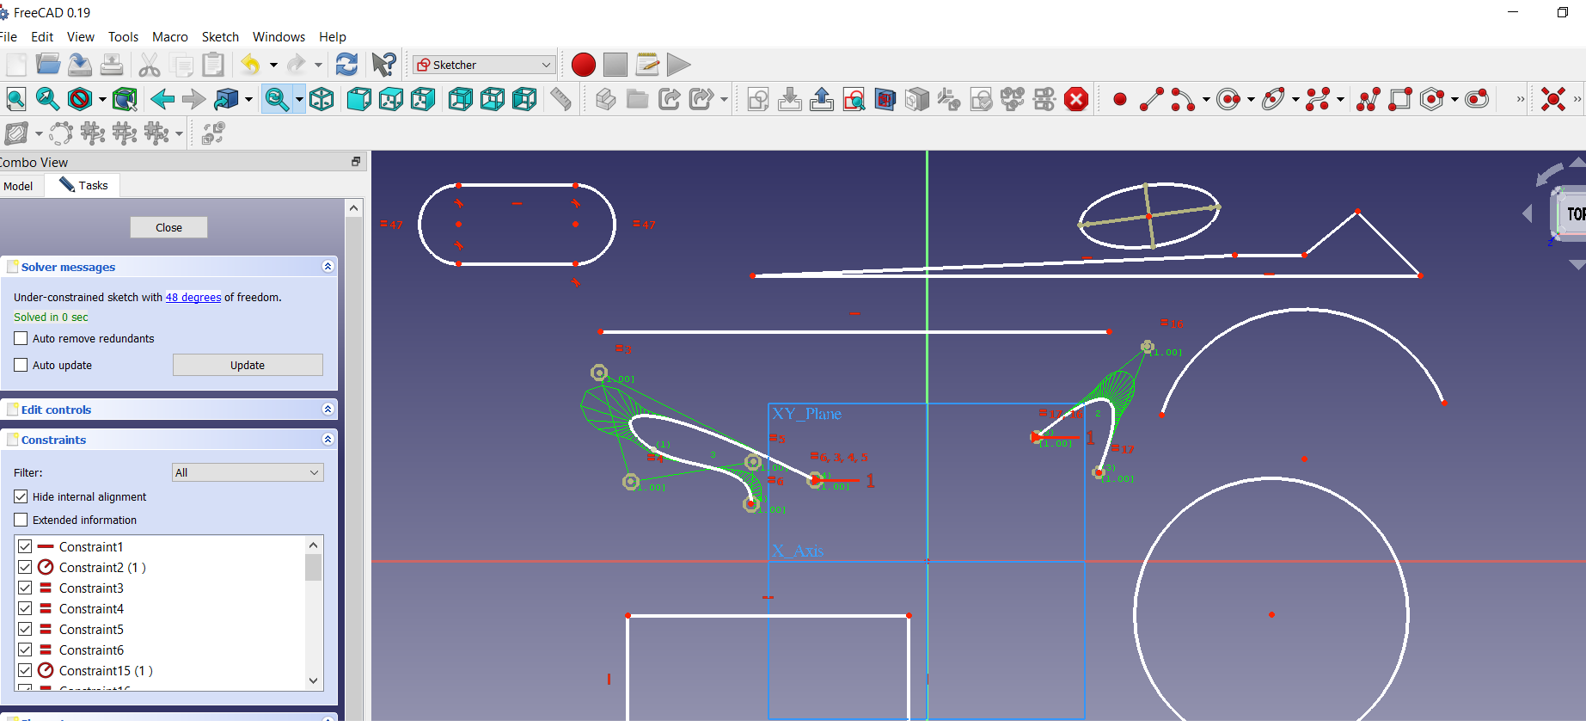Collapse the Edit controls section
Image resolution: width=1586 pixels, height=721 pixels.
pyautogui.click(x=327, y=409)
